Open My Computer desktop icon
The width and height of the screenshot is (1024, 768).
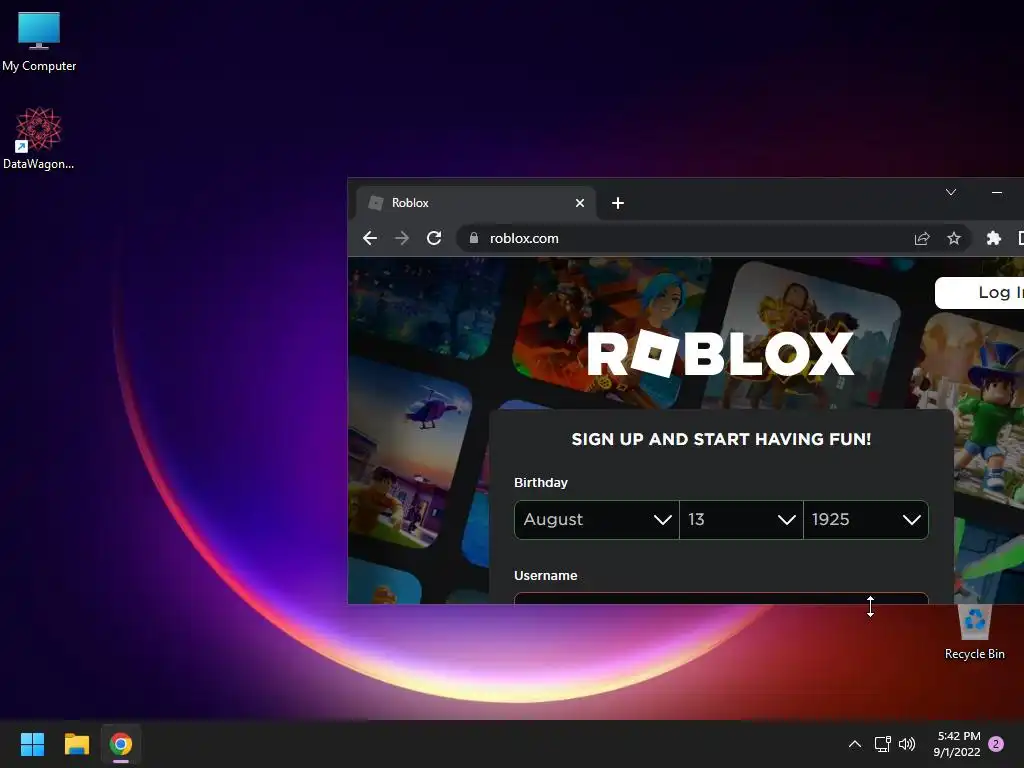39,40
